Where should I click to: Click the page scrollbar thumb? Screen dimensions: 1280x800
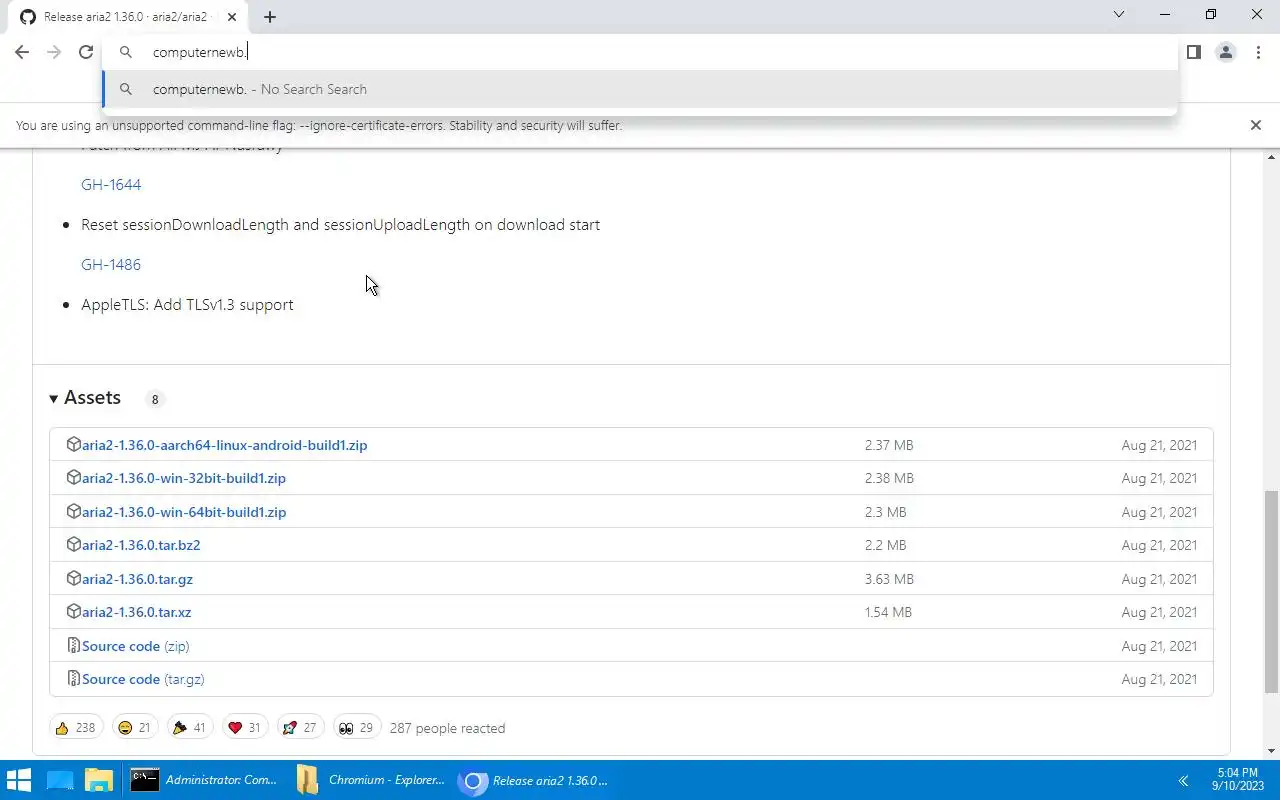(x=1271, y=592)
